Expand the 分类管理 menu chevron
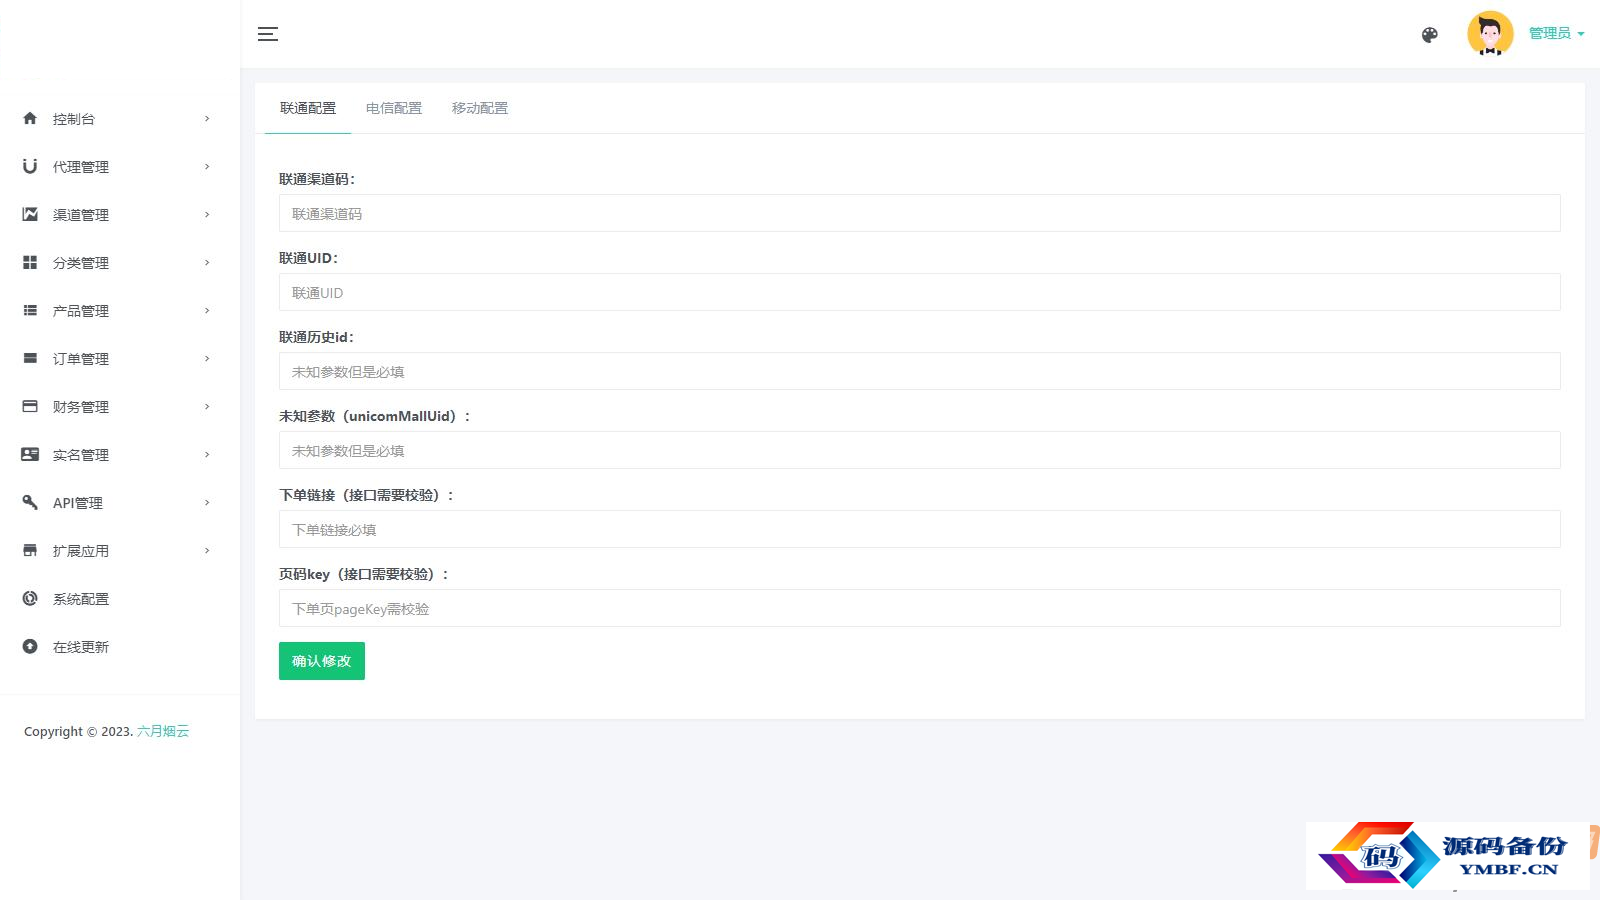The width and height of the screenshot is (1600, 900). 207,262
